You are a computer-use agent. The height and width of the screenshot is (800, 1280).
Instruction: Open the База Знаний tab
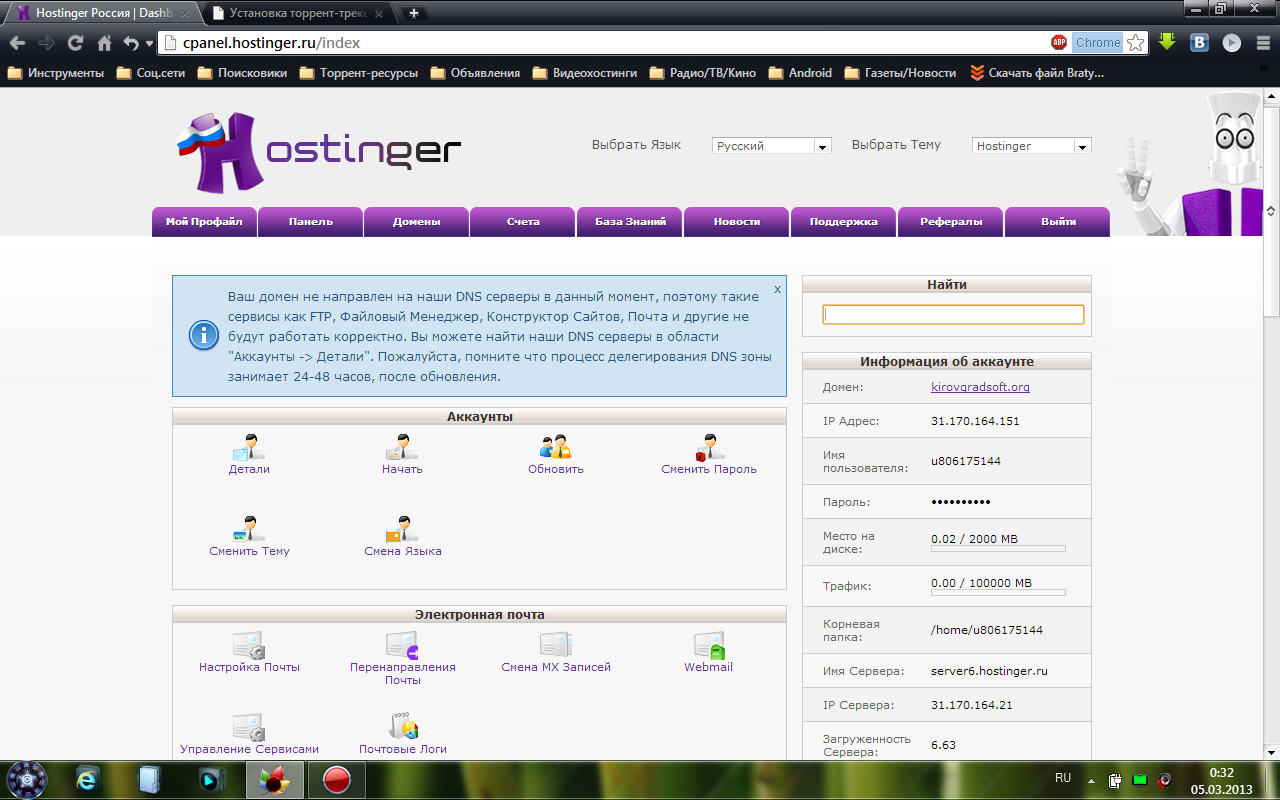click(x=630, y=222)
